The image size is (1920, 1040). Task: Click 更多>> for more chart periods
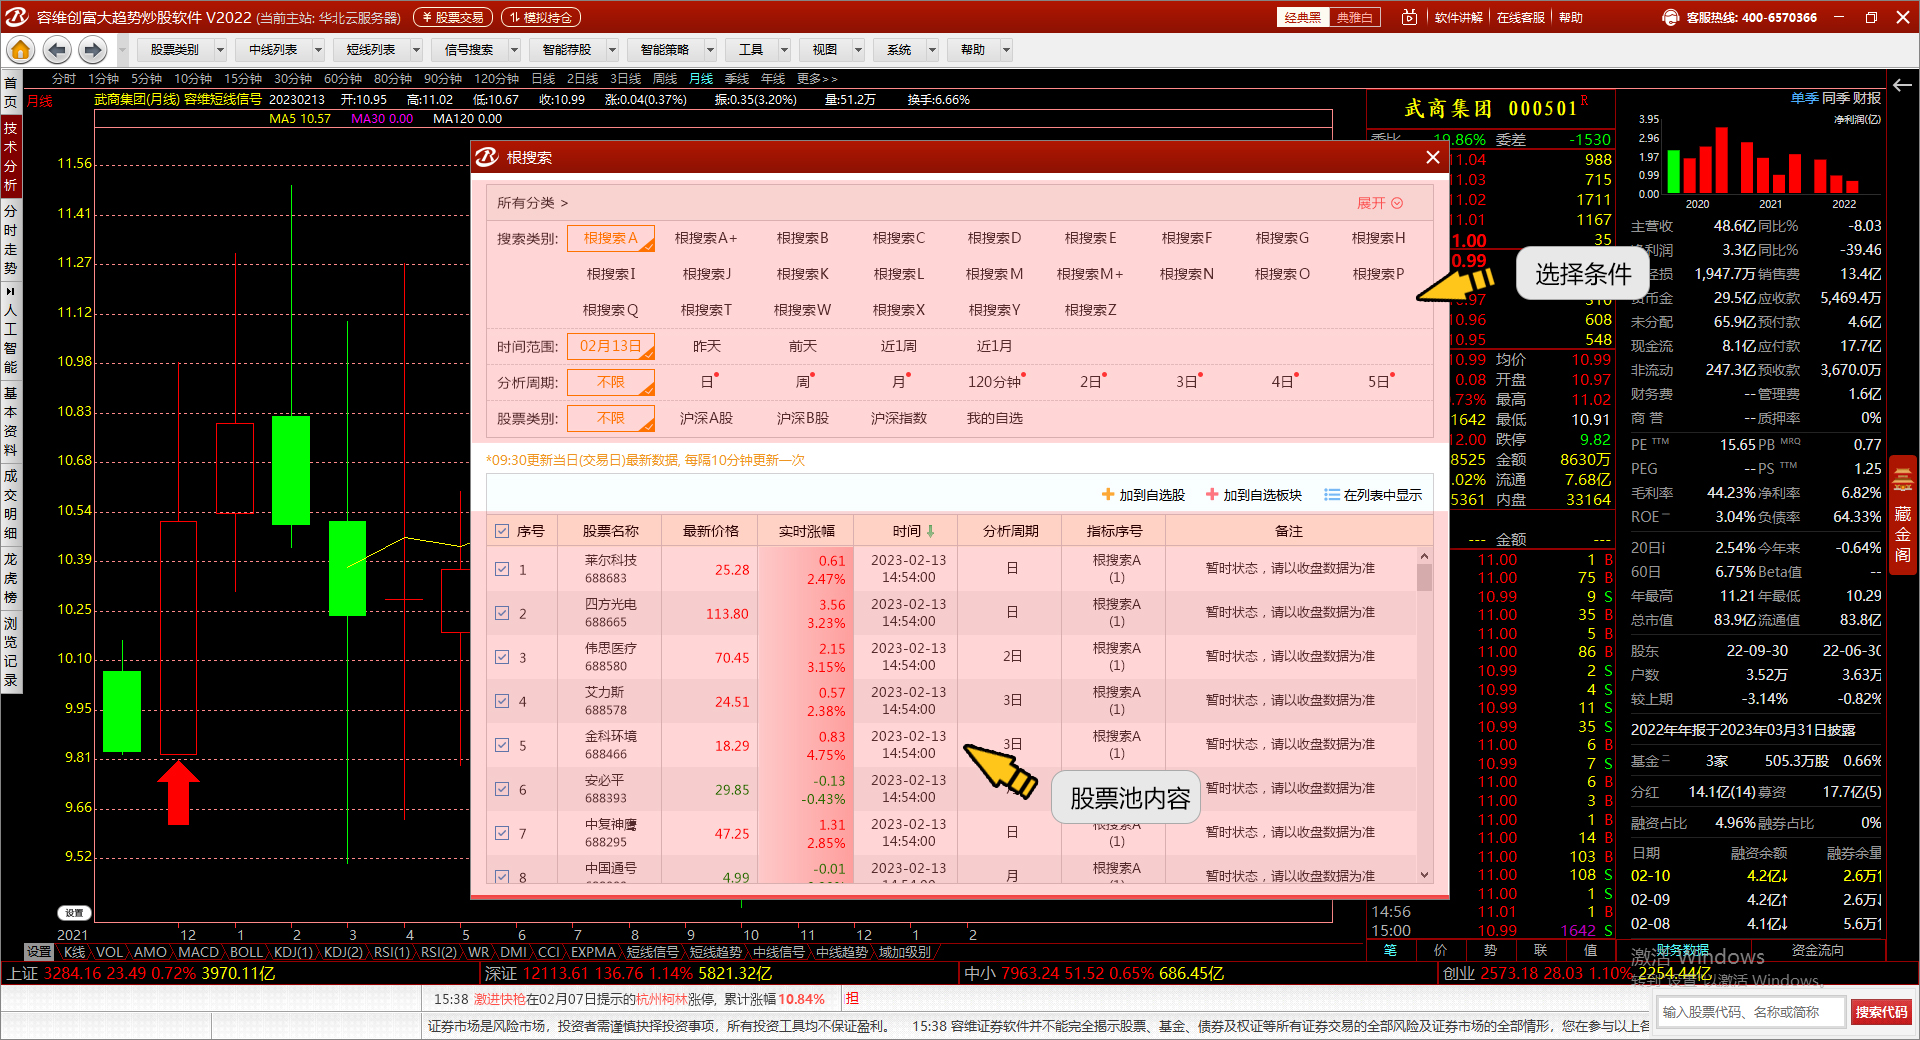point(817,78)
